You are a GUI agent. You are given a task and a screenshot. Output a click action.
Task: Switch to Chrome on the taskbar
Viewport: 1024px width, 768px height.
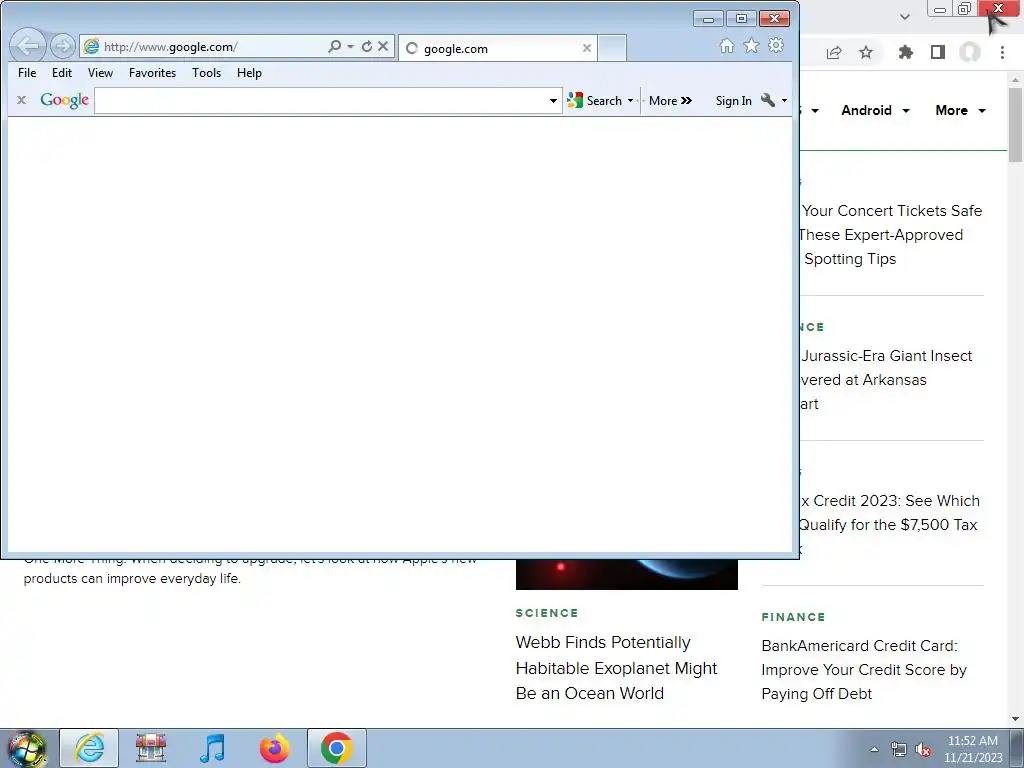(336, 748)
